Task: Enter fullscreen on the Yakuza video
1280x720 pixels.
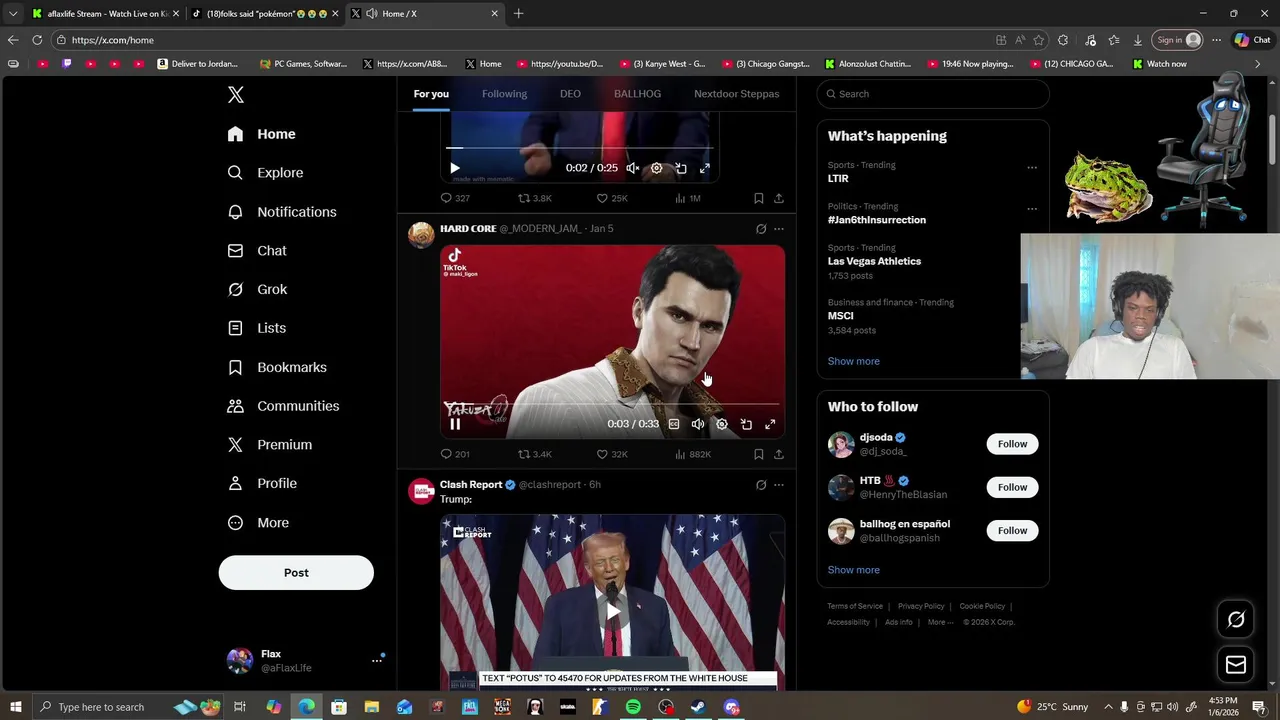Action: click(770, 424)
